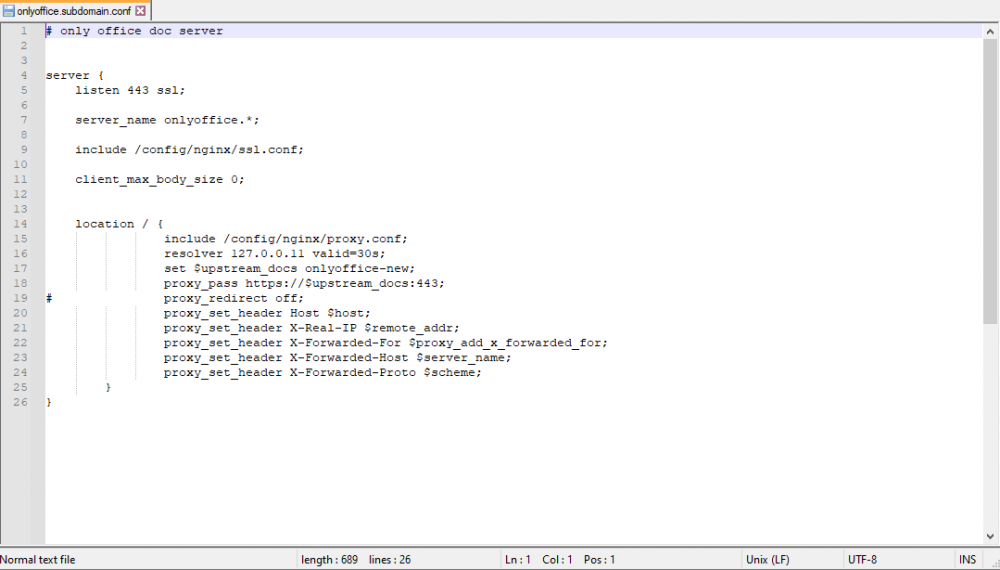This screenshot has width=1000, height=570.
Task: Click 'Ln : 1' in status bar
Action: [x=518, y=560]
